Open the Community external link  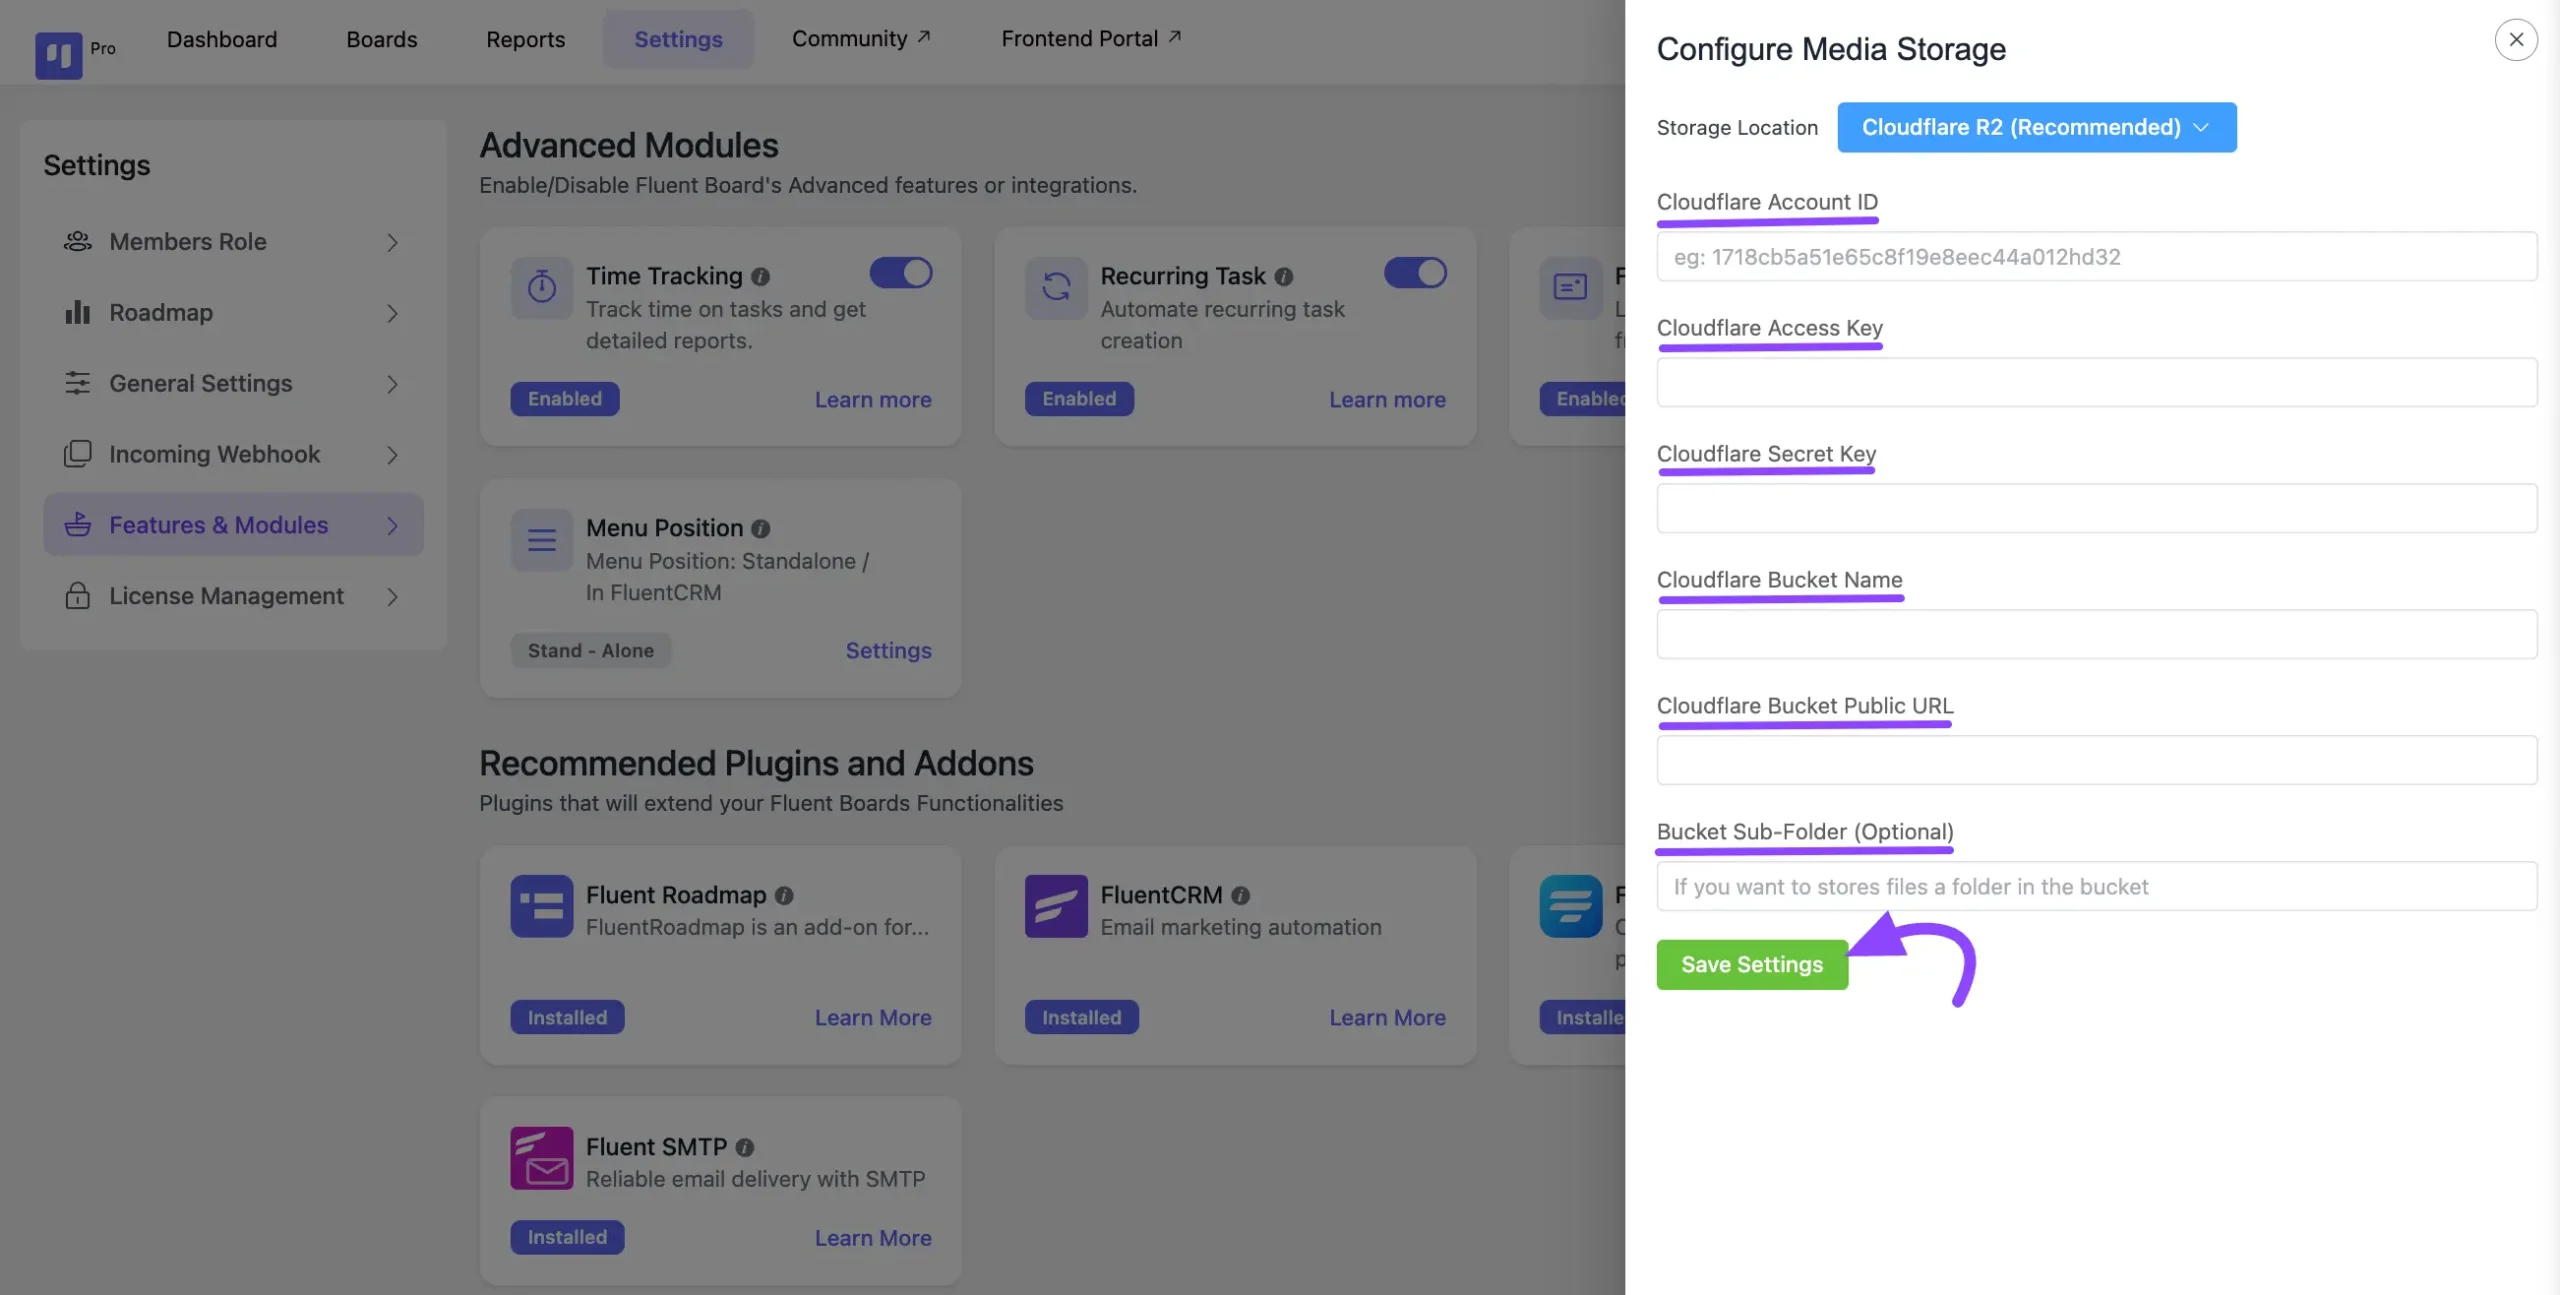(x=861, y=38)
